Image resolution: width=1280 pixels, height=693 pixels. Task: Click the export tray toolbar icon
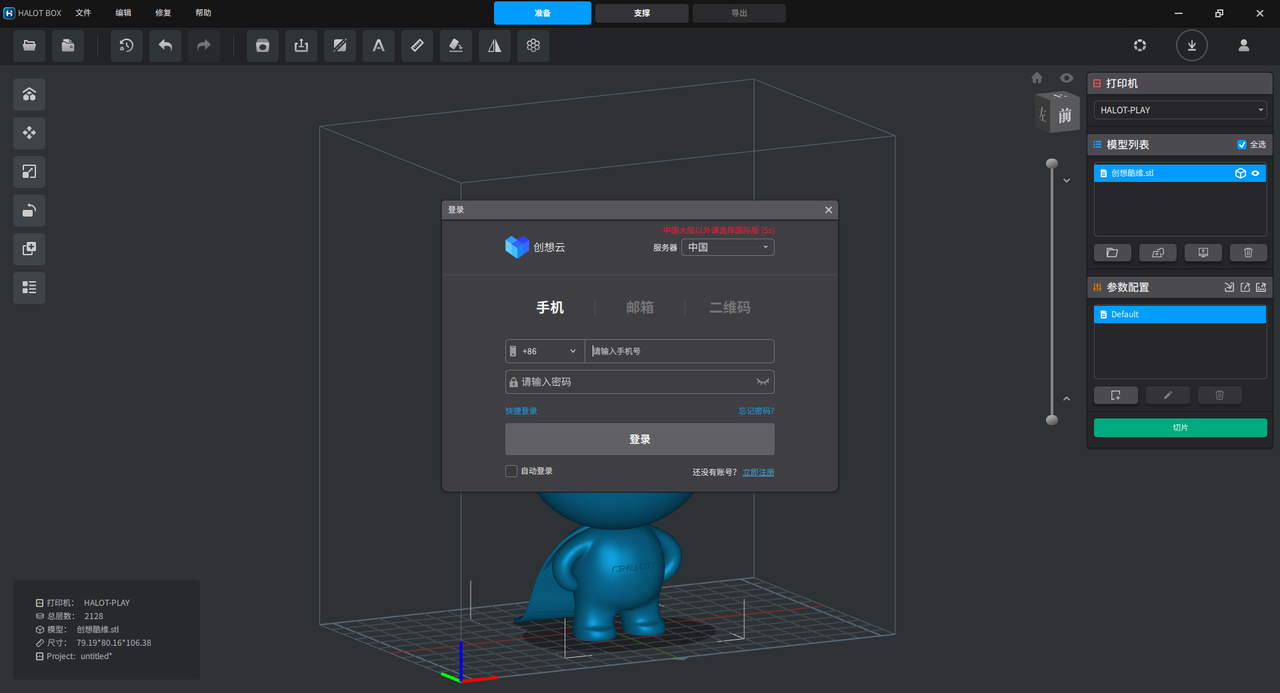pyautogui.click(x=301, y=45)
